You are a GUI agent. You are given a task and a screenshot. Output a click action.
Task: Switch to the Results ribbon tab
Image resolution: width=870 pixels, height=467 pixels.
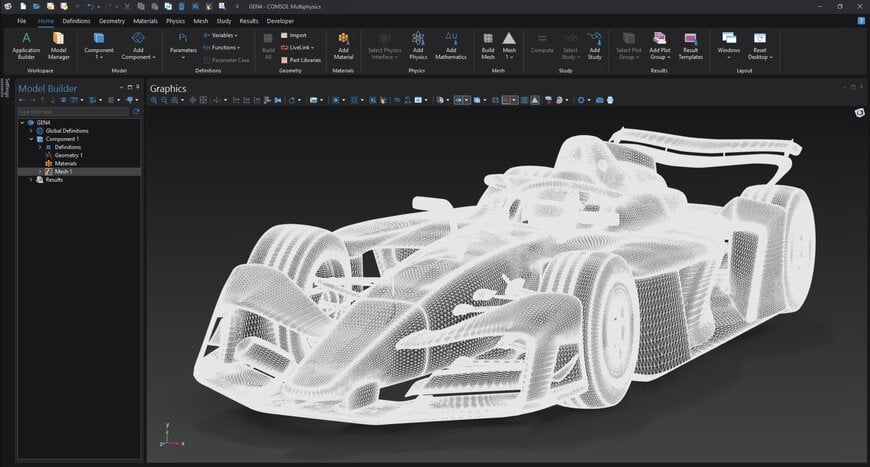click(x=249, y=21)
